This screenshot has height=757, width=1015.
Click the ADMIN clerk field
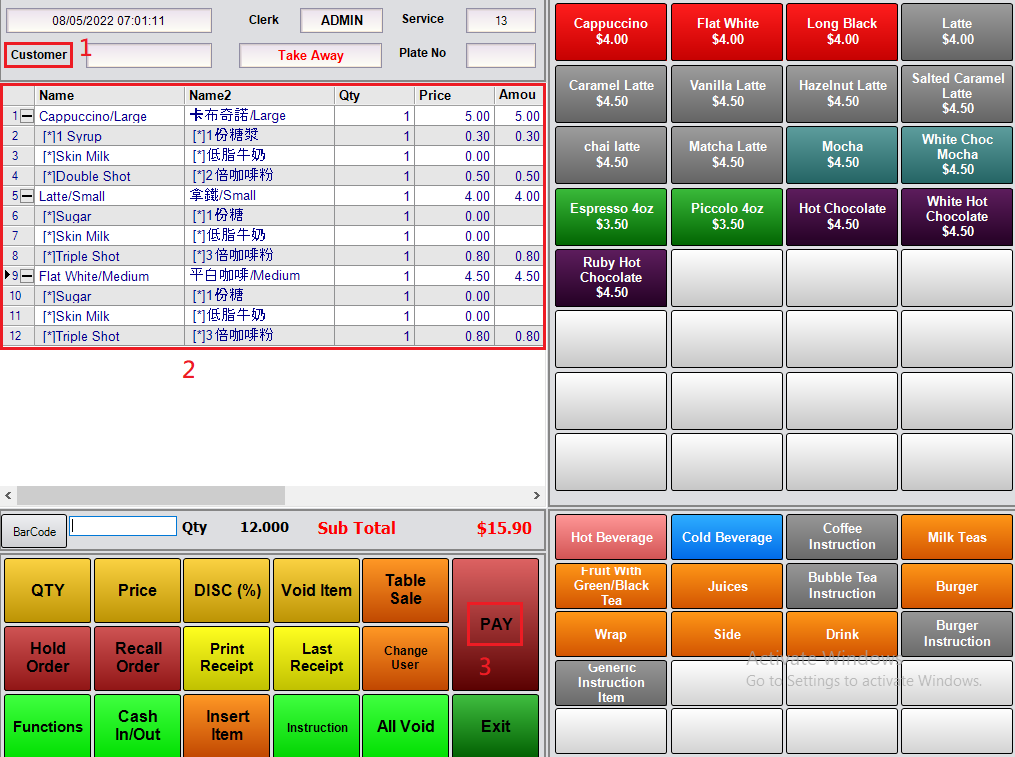pyautogui.click(x=341, y=20)
